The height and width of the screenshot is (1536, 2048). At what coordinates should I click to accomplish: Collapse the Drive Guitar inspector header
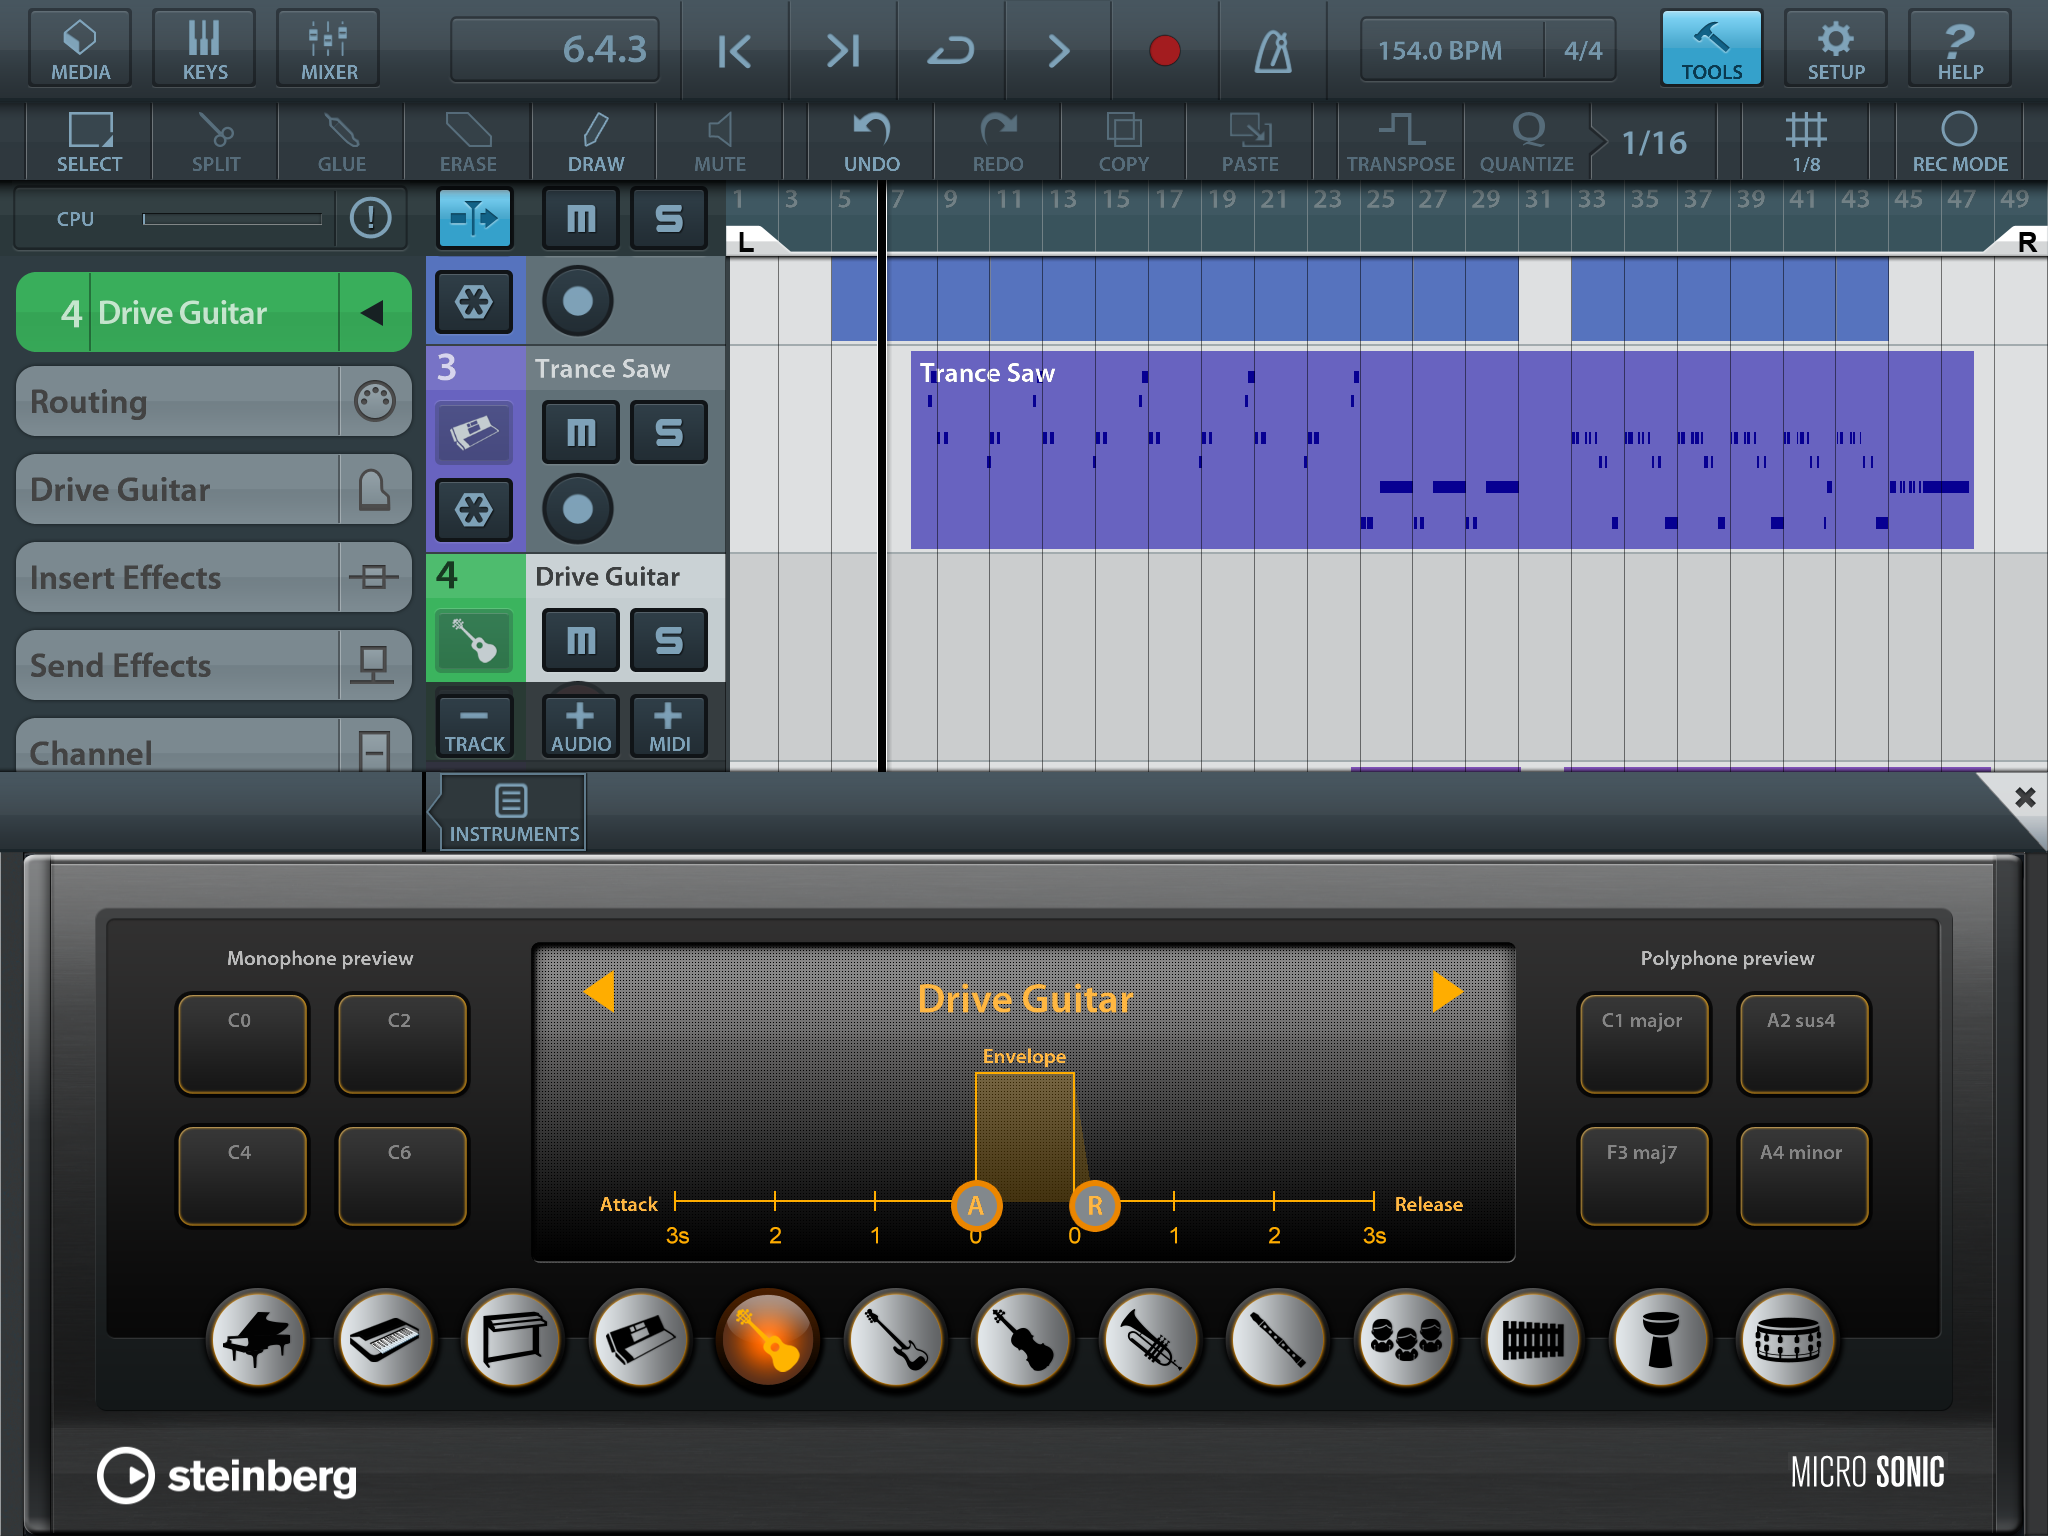tap(373, 313)
